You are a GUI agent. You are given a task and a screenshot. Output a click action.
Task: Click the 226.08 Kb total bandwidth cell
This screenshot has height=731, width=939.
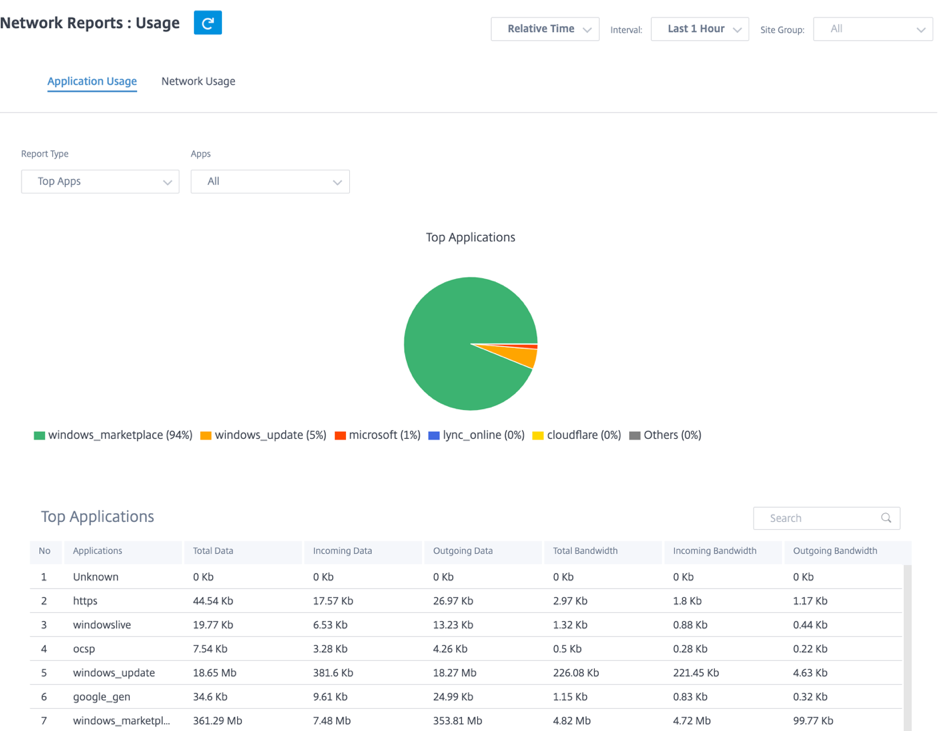click(576, 673)
